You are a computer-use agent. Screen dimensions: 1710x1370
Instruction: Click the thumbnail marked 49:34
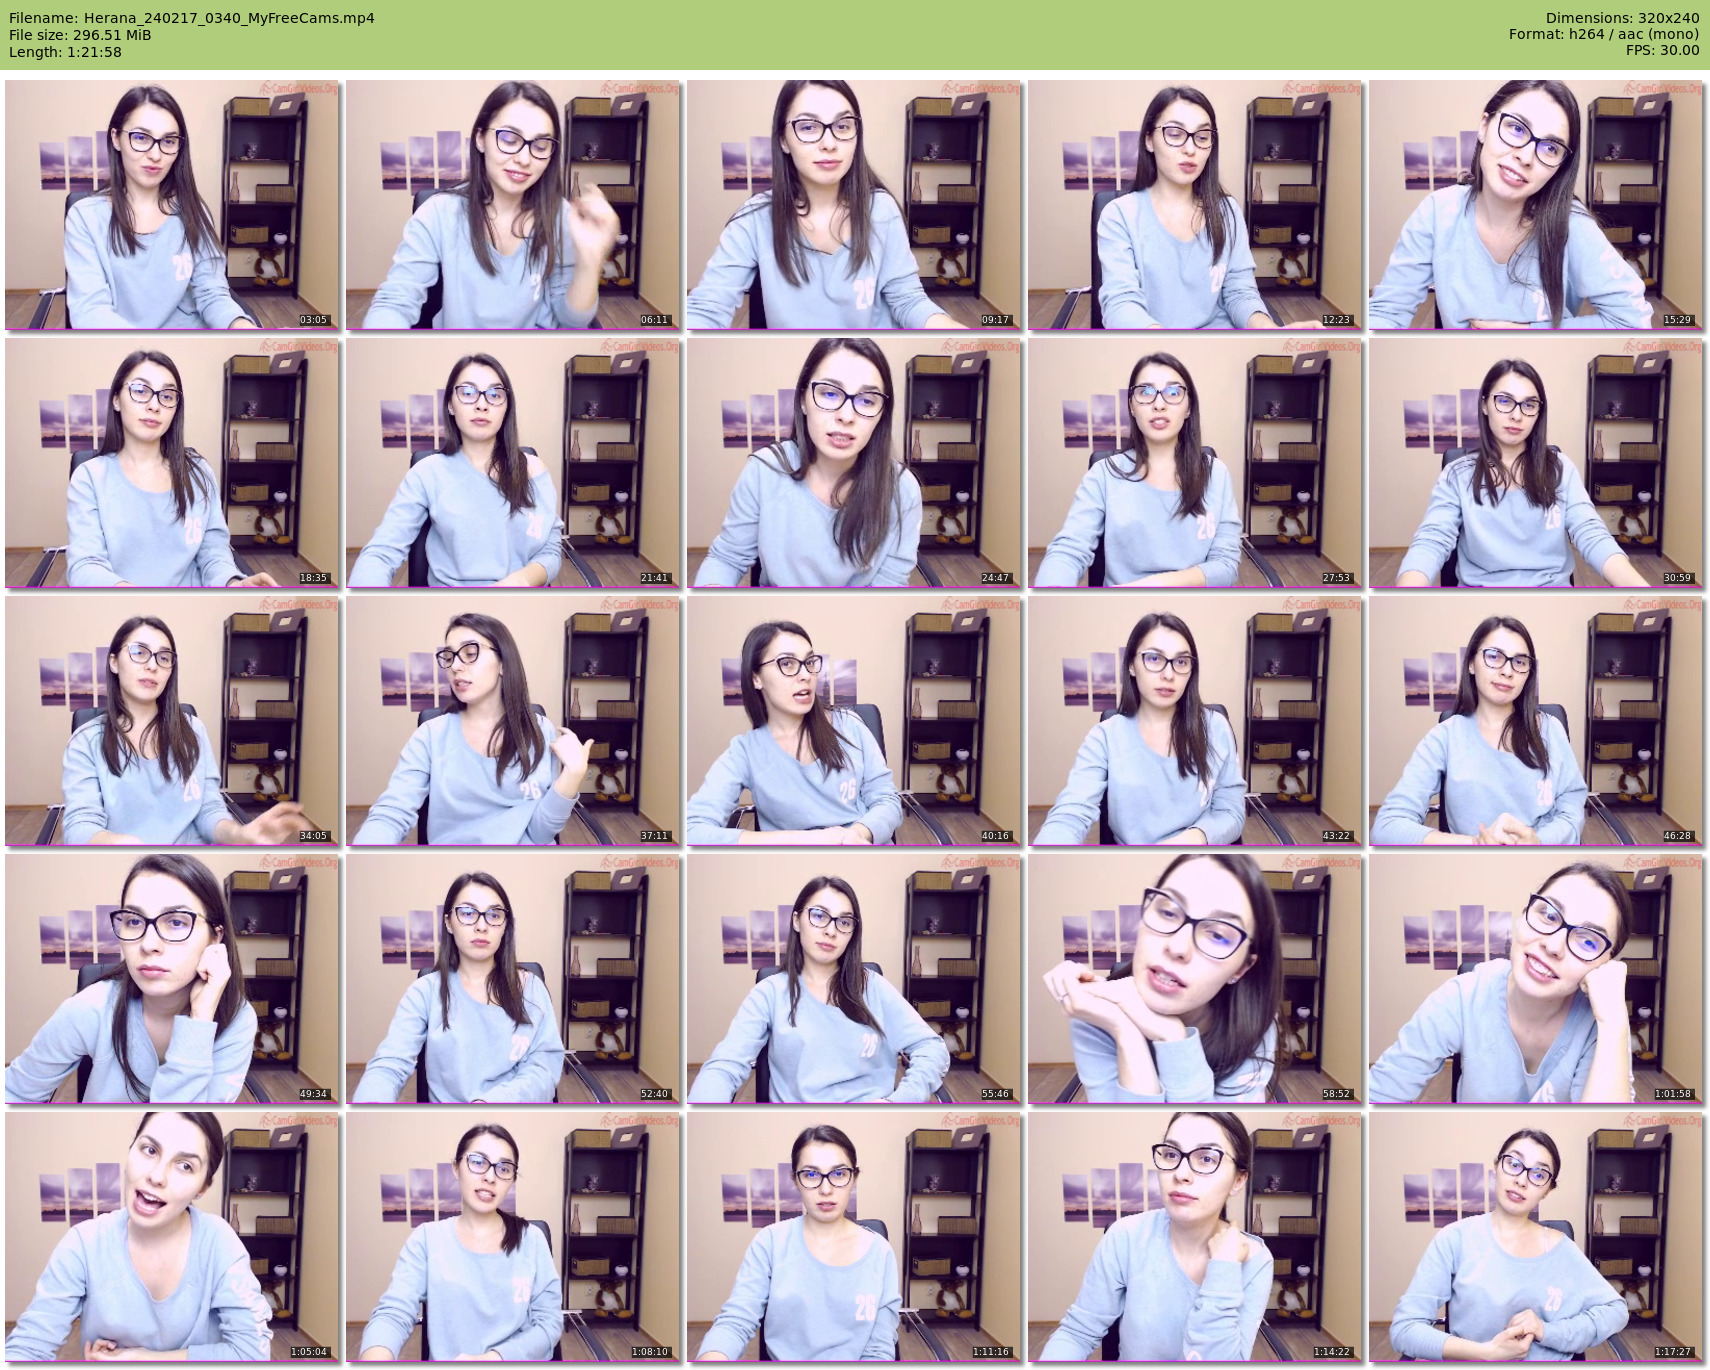(x=172, y=979)
